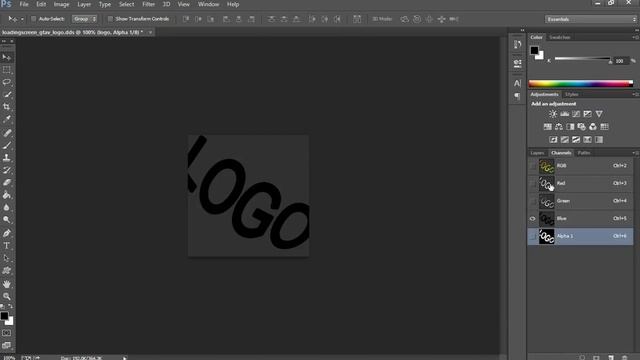Pick a color from the spectrum ramp
Screen dimensions: 640x360
[x=580, y=84]
